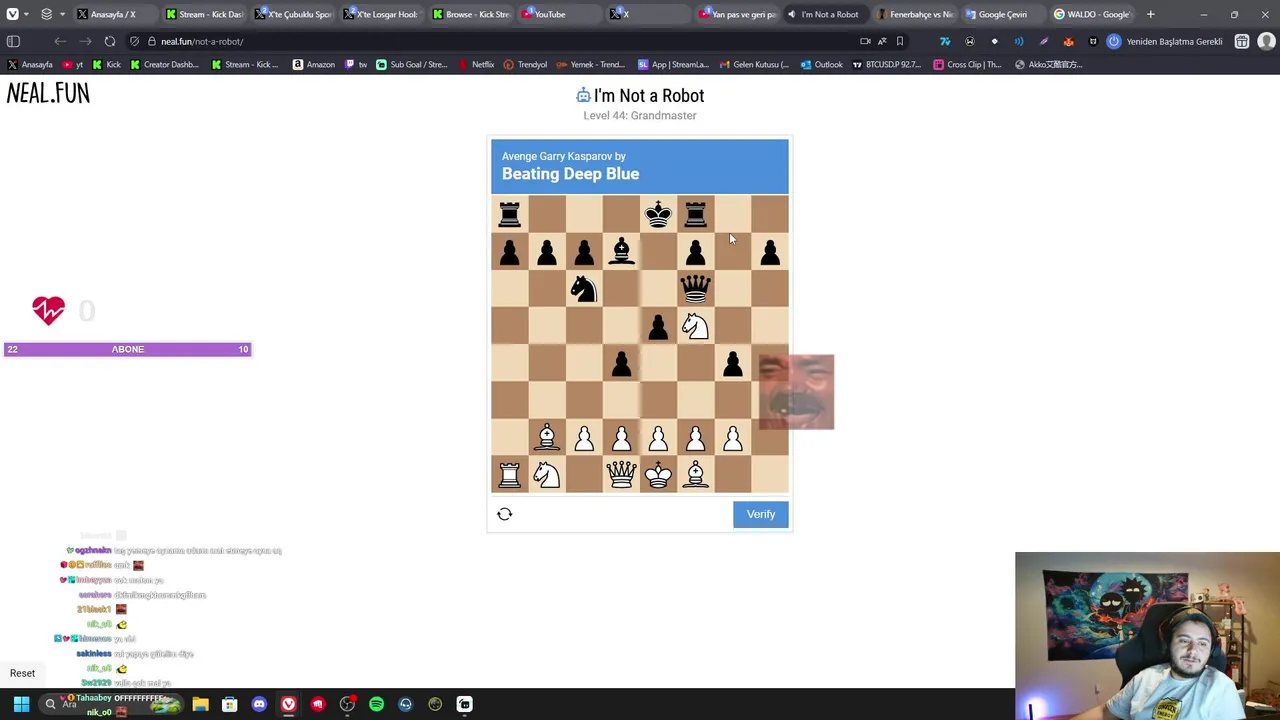This screenshot has height=720, width=1280.
Task: Select the black bishop on d7
Action: 621,250
